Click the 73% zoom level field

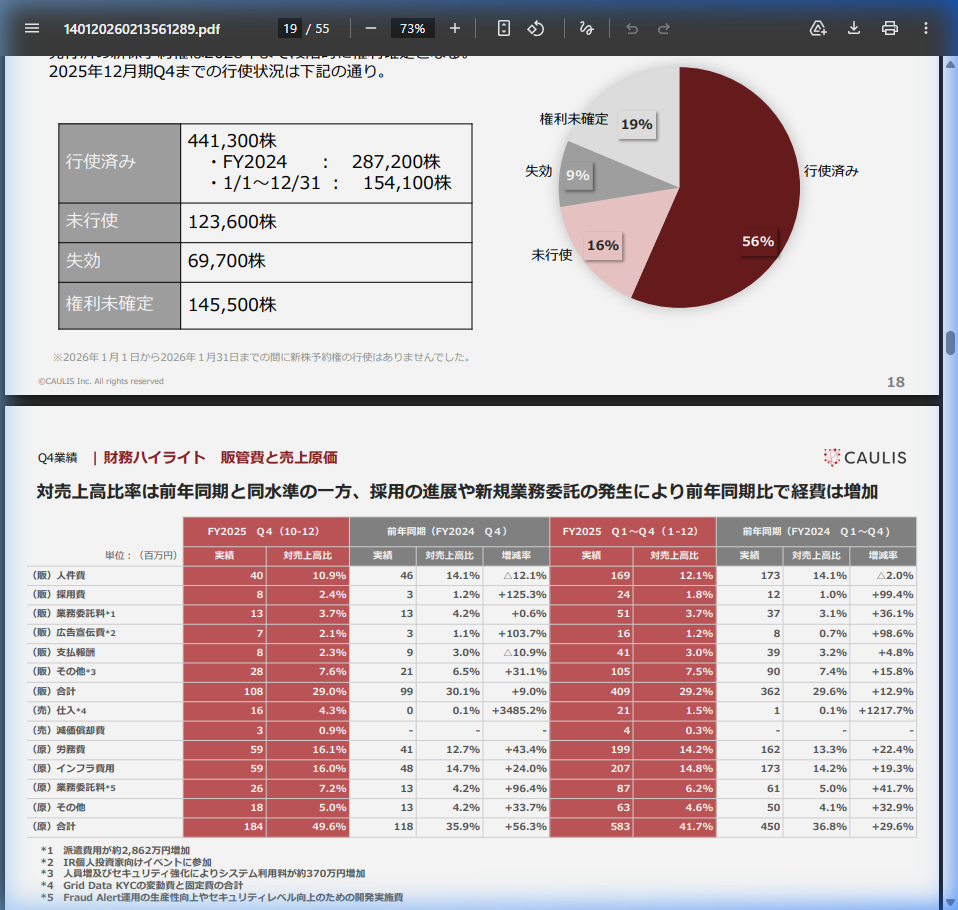412,28
